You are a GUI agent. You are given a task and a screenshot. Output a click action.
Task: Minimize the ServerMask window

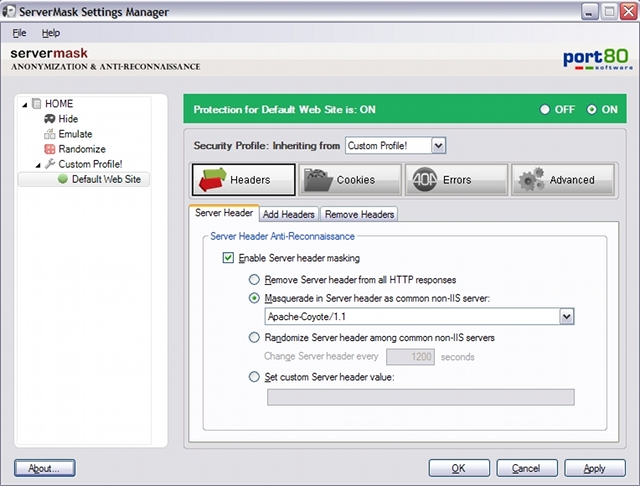[x=589, y=12]
